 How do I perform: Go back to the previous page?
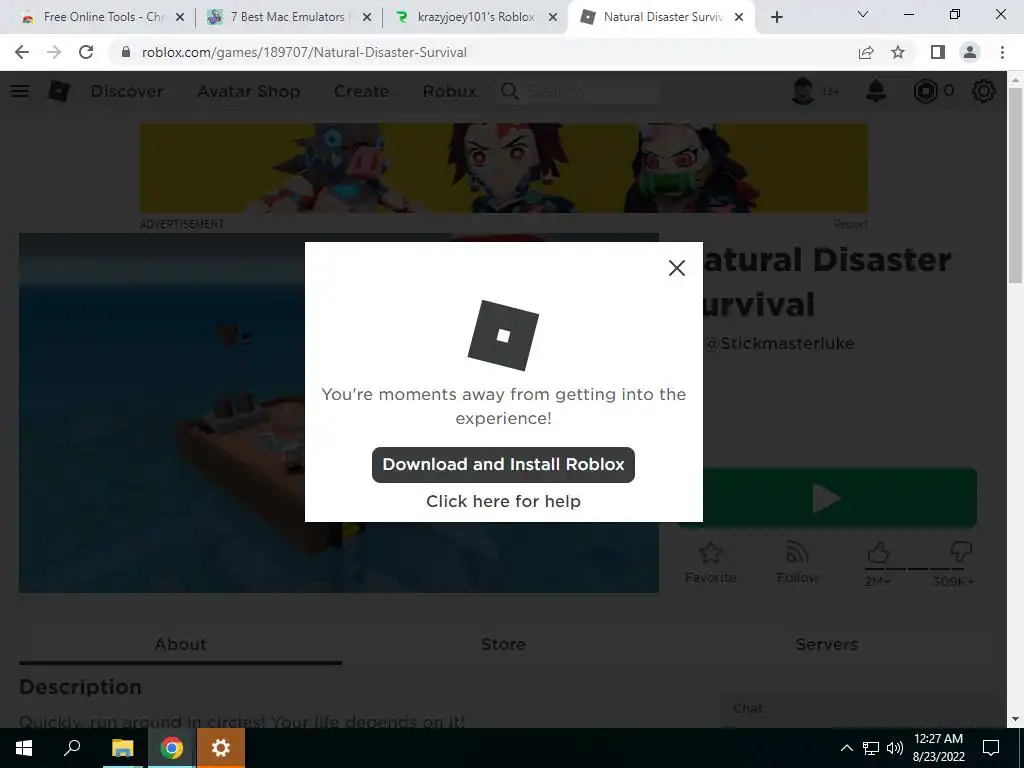pos(22,52)
